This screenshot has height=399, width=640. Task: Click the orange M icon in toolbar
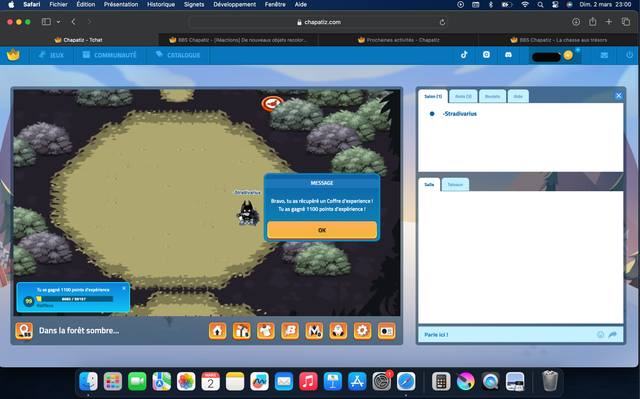click(x=314, y=331)
